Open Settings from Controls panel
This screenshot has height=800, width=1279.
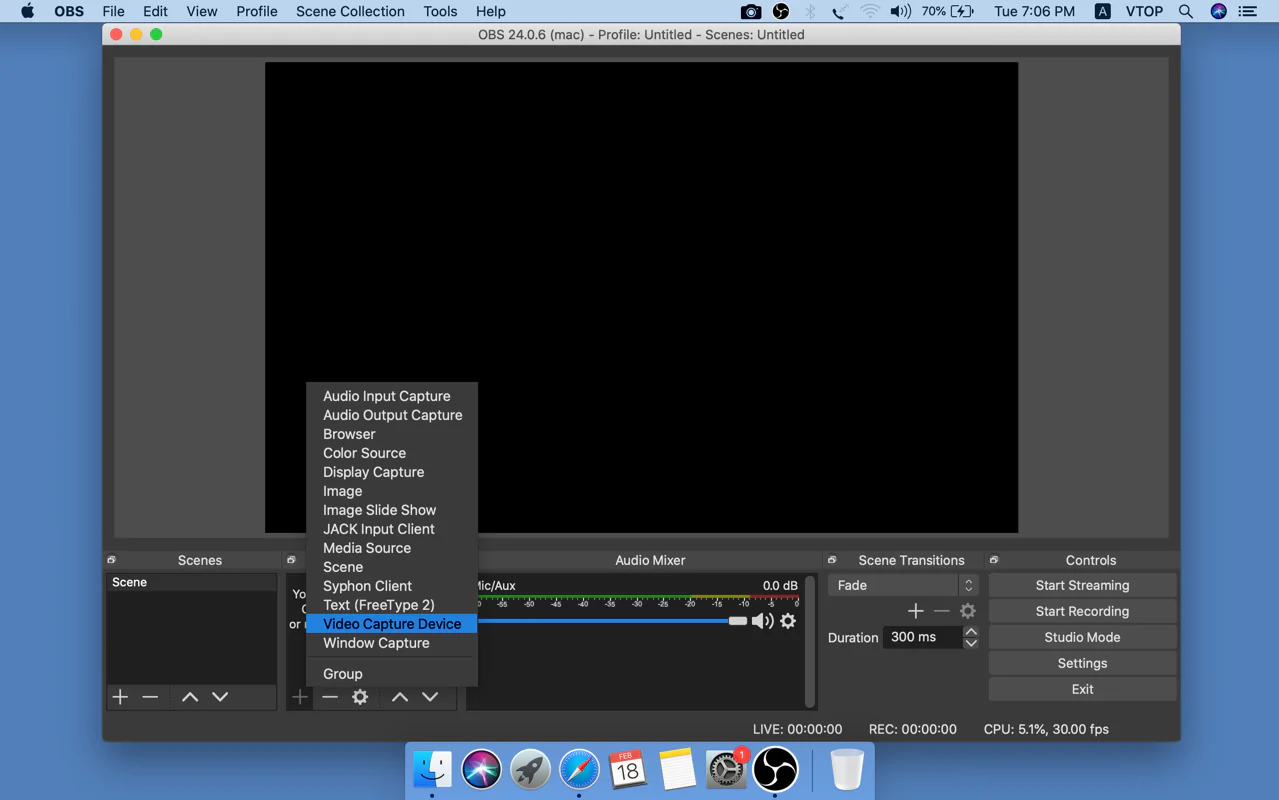point(1082,663)
